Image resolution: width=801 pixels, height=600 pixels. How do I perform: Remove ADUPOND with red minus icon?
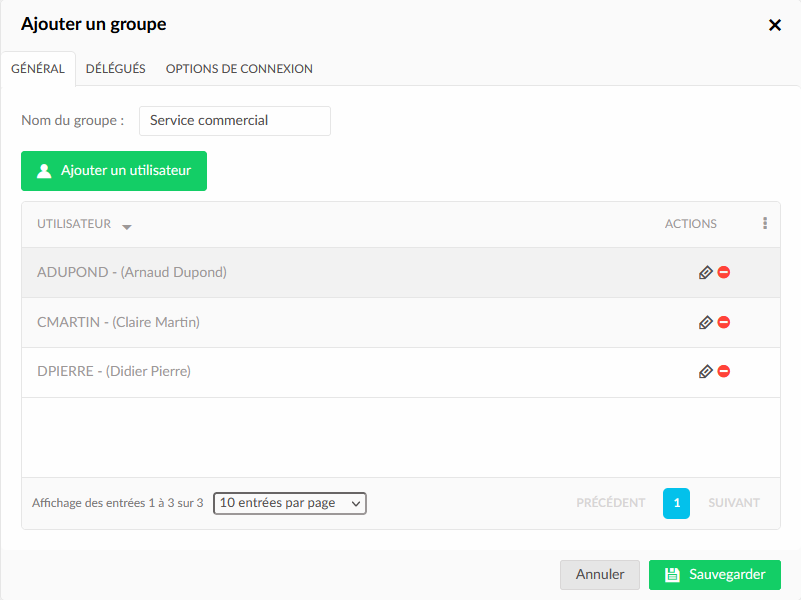724,272
